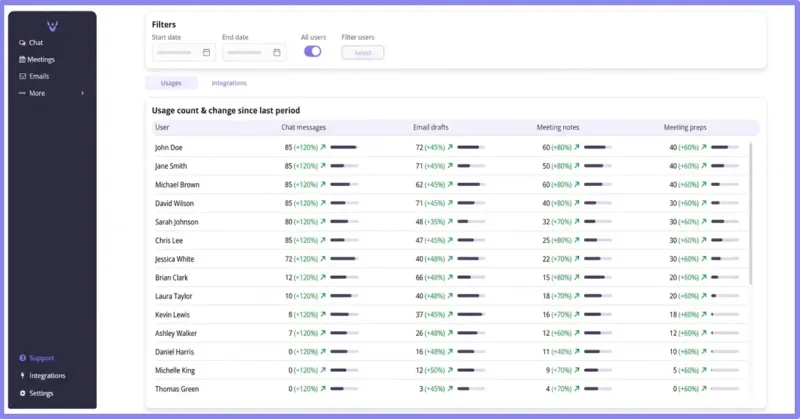Switch to the Integrations tab
Image resolution: width=800 pixels, height=419 pixels.
point(229,83)
